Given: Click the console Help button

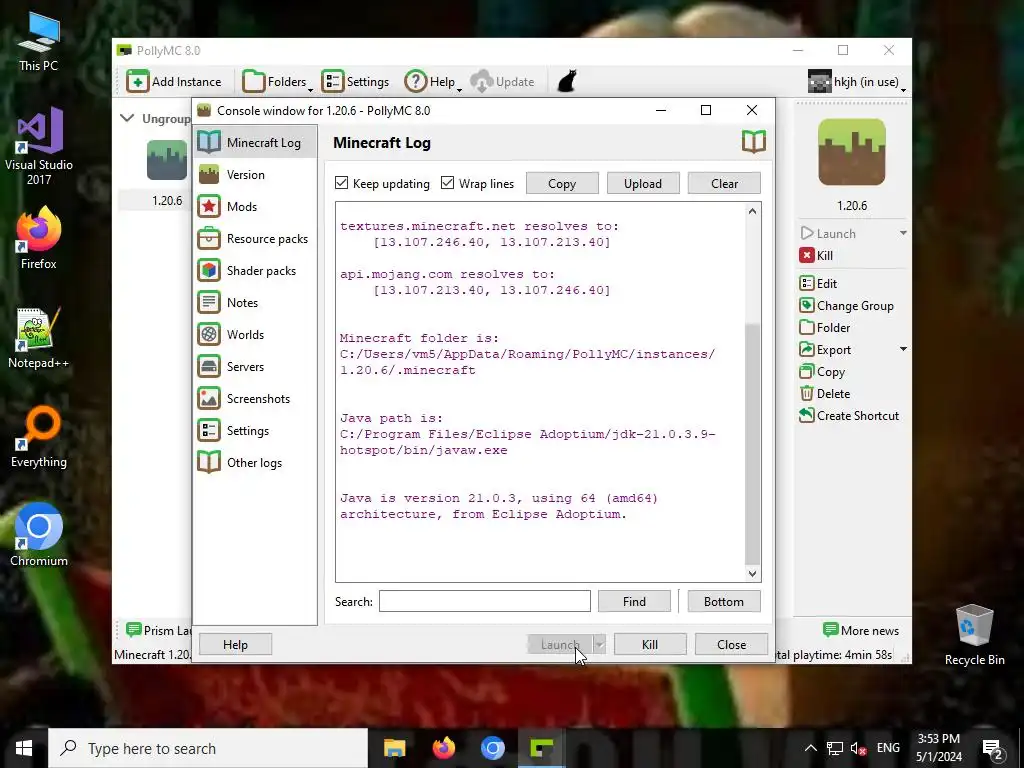Looking at the screenshot, I should point(235,645).
